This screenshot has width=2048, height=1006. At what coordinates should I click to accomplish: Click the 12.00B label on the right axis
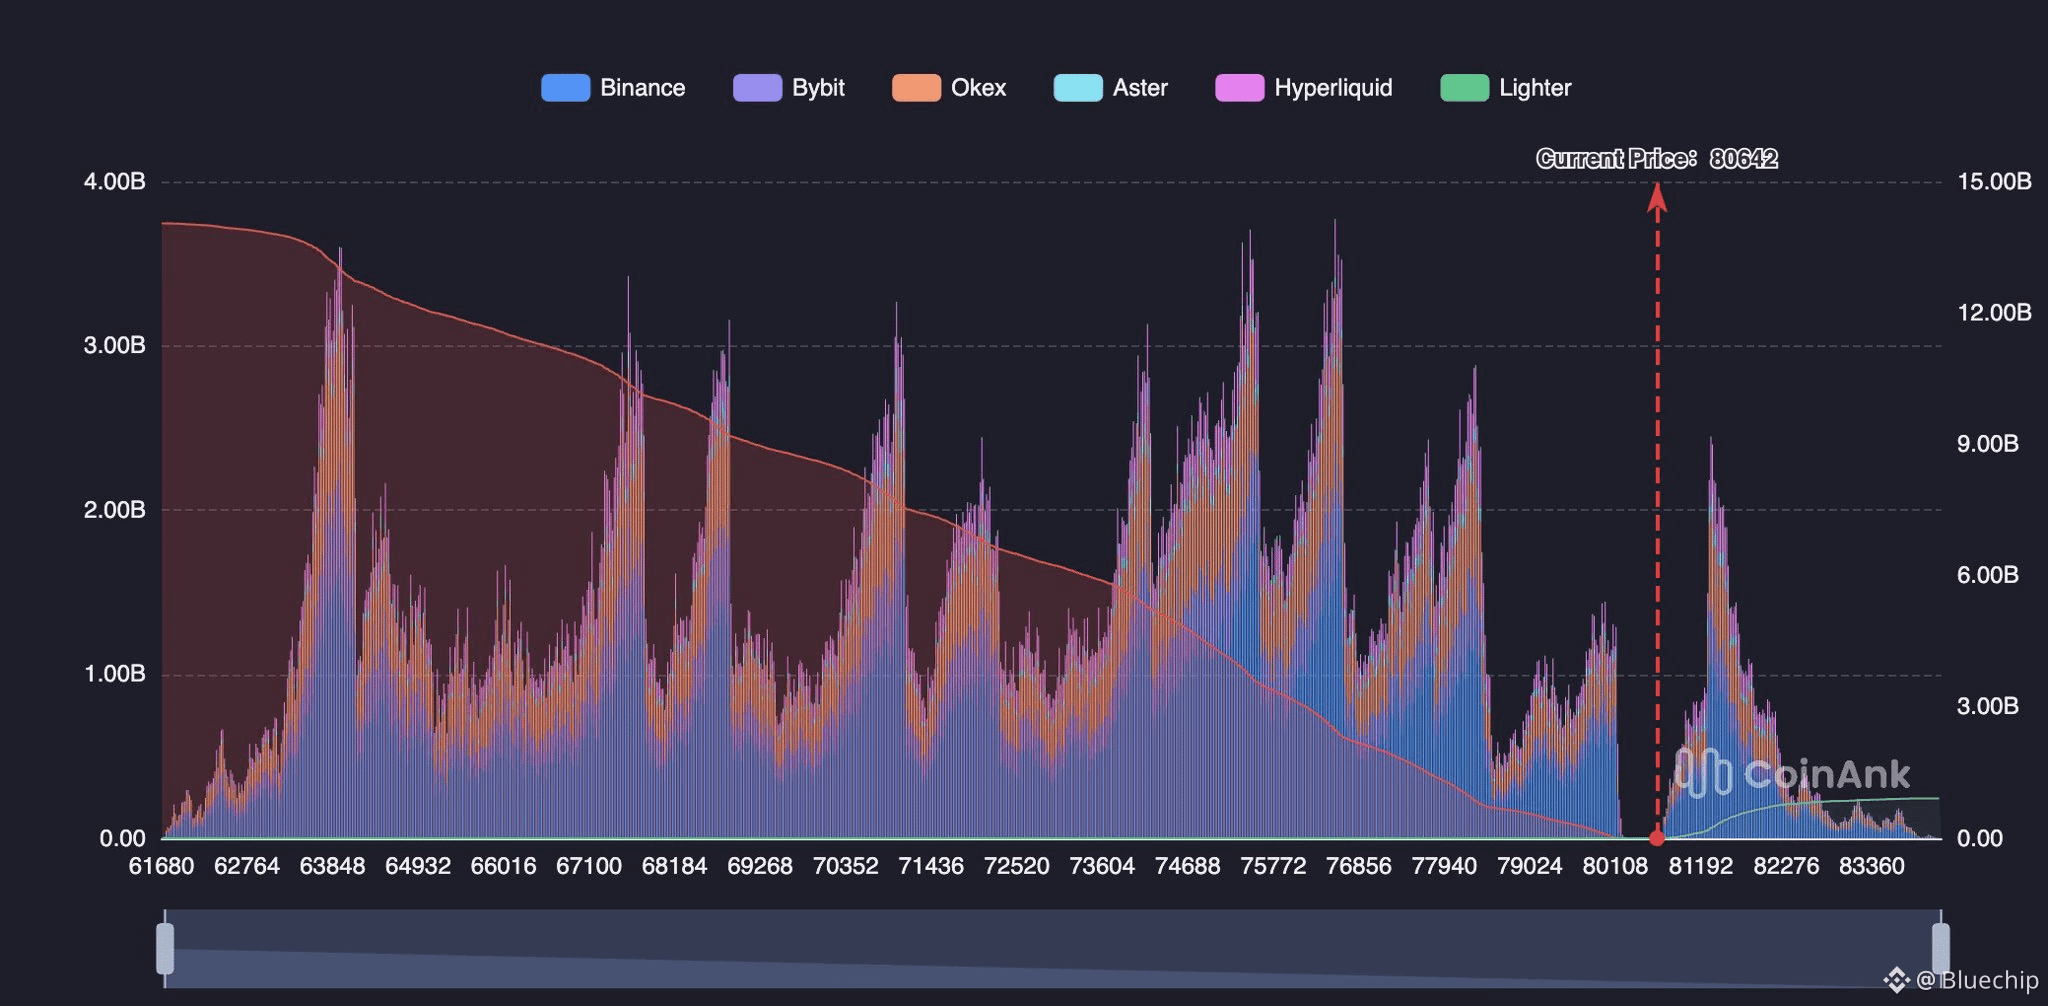click(x=1994, y=313)
